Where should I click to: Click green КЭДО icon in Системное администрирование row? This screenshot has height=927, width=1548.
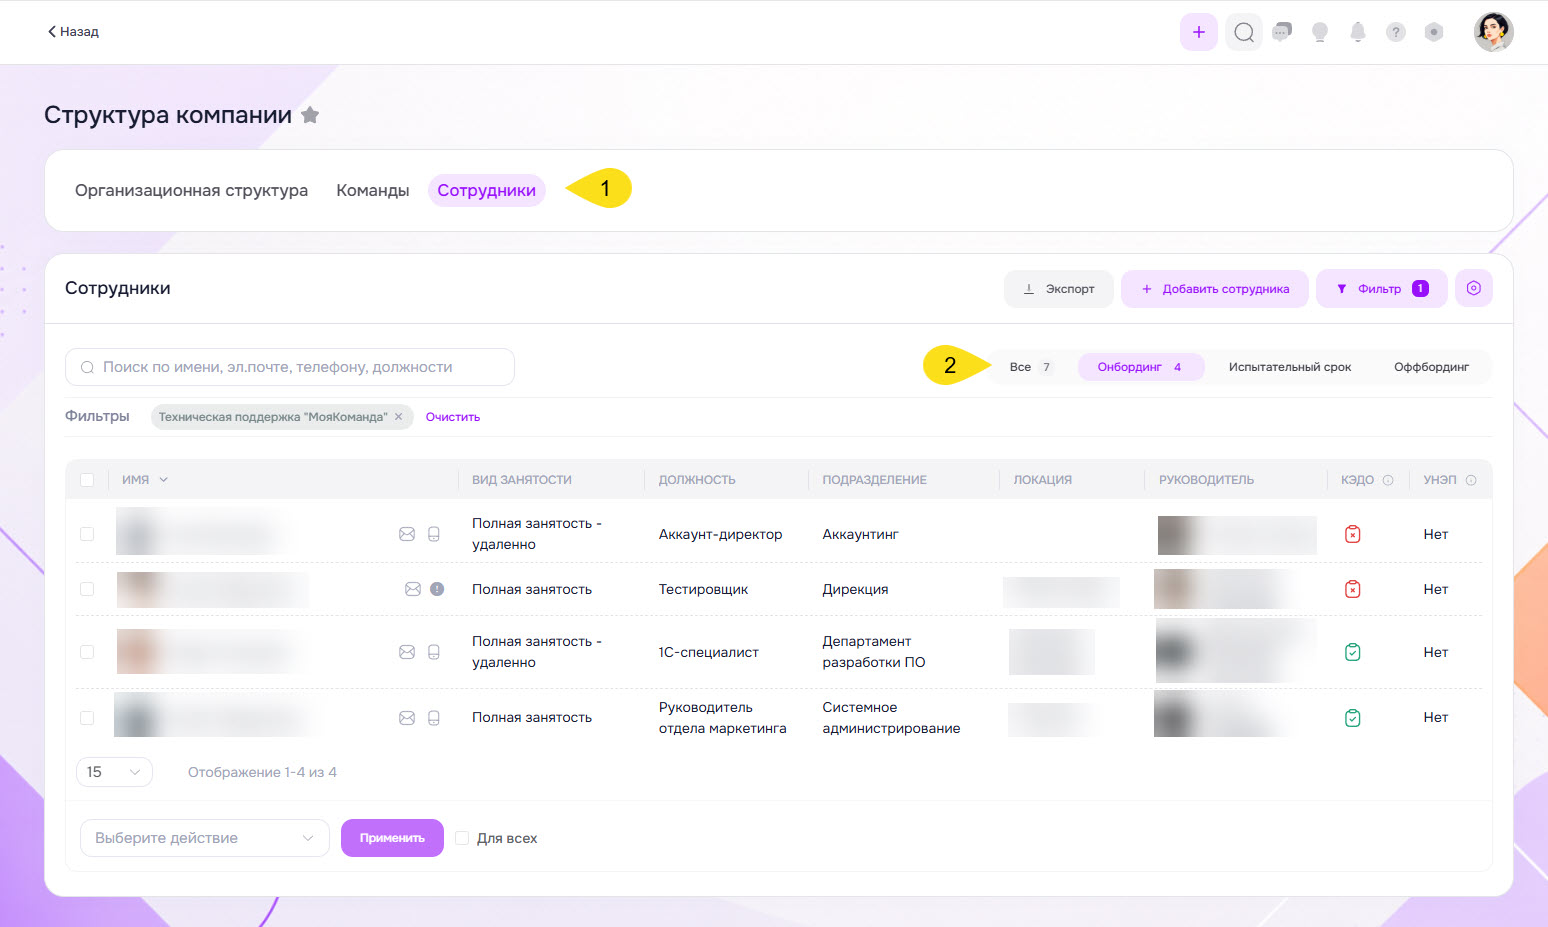(x=1353, y=718)
